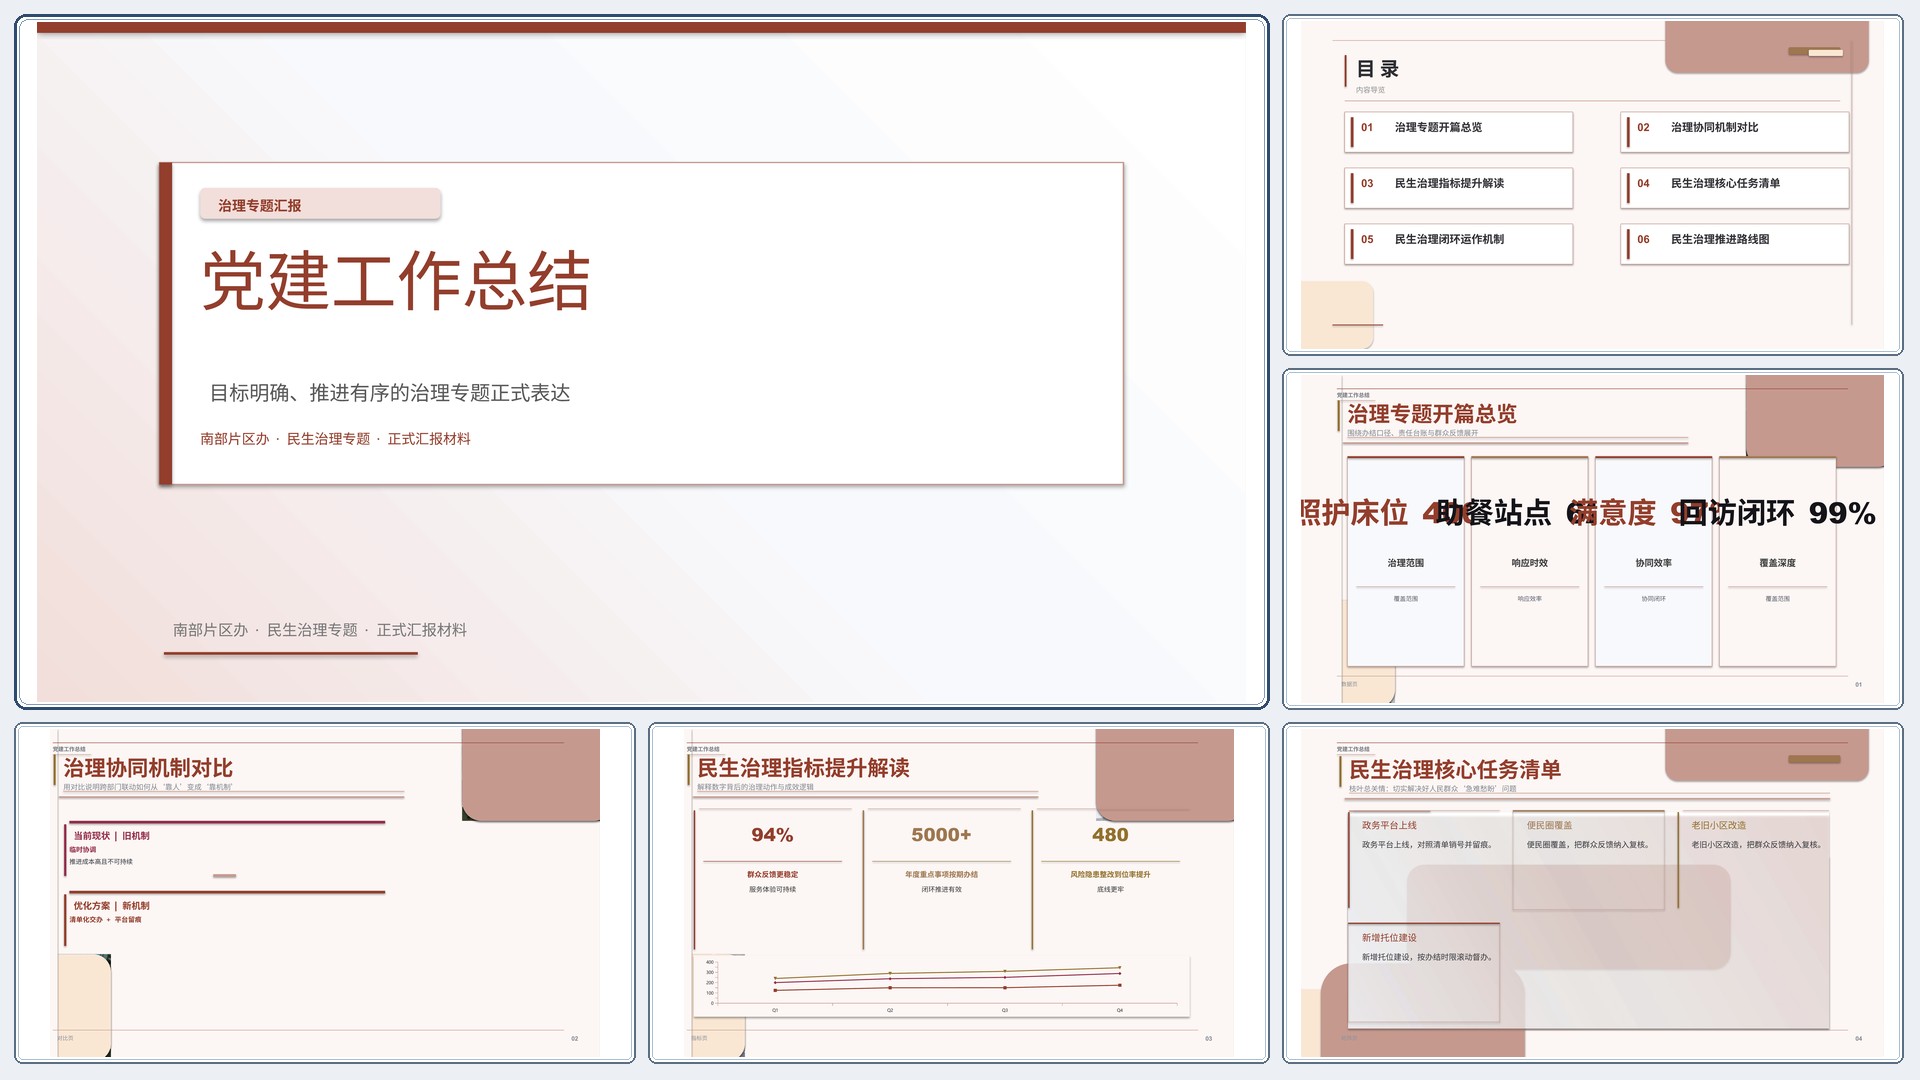
Task: Click the 新增托位建设 task card title
Action: point(1389,938)
